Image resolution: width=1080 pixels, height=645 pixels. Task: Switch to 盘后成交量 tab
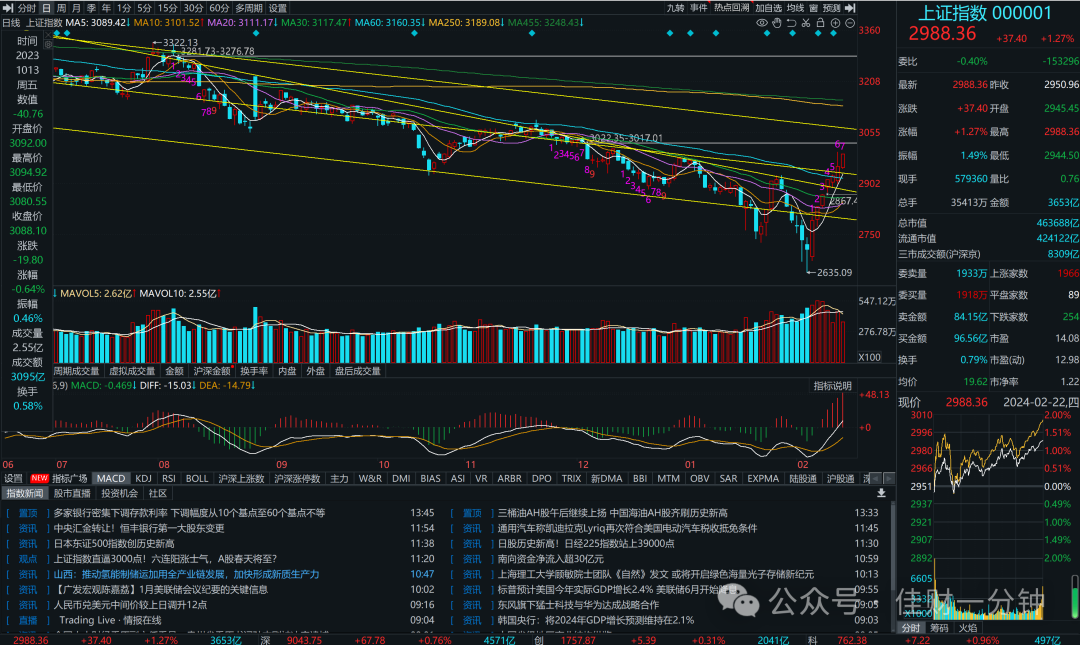click(357, 371)
